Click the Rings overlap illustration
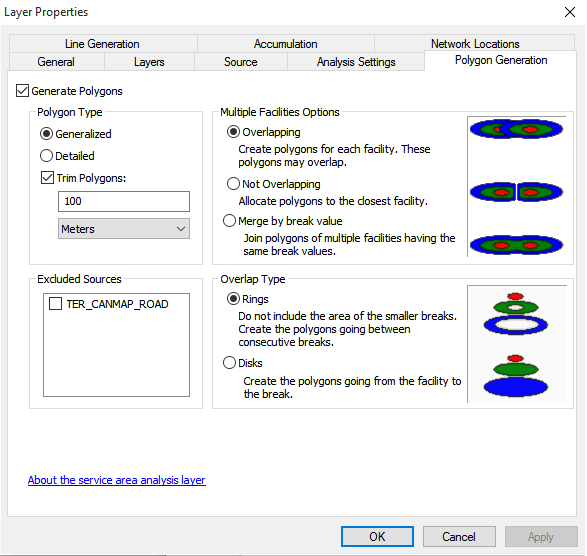Image resolution: width=587 pixels, height=556 pixels. (516, 314)
